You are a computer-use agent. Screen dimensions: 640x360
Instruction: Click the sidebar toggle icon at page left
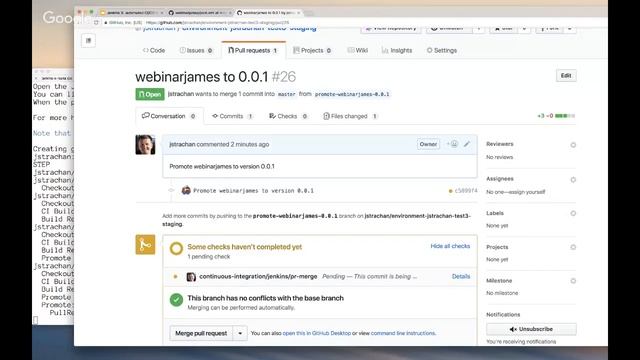(88, 40)
